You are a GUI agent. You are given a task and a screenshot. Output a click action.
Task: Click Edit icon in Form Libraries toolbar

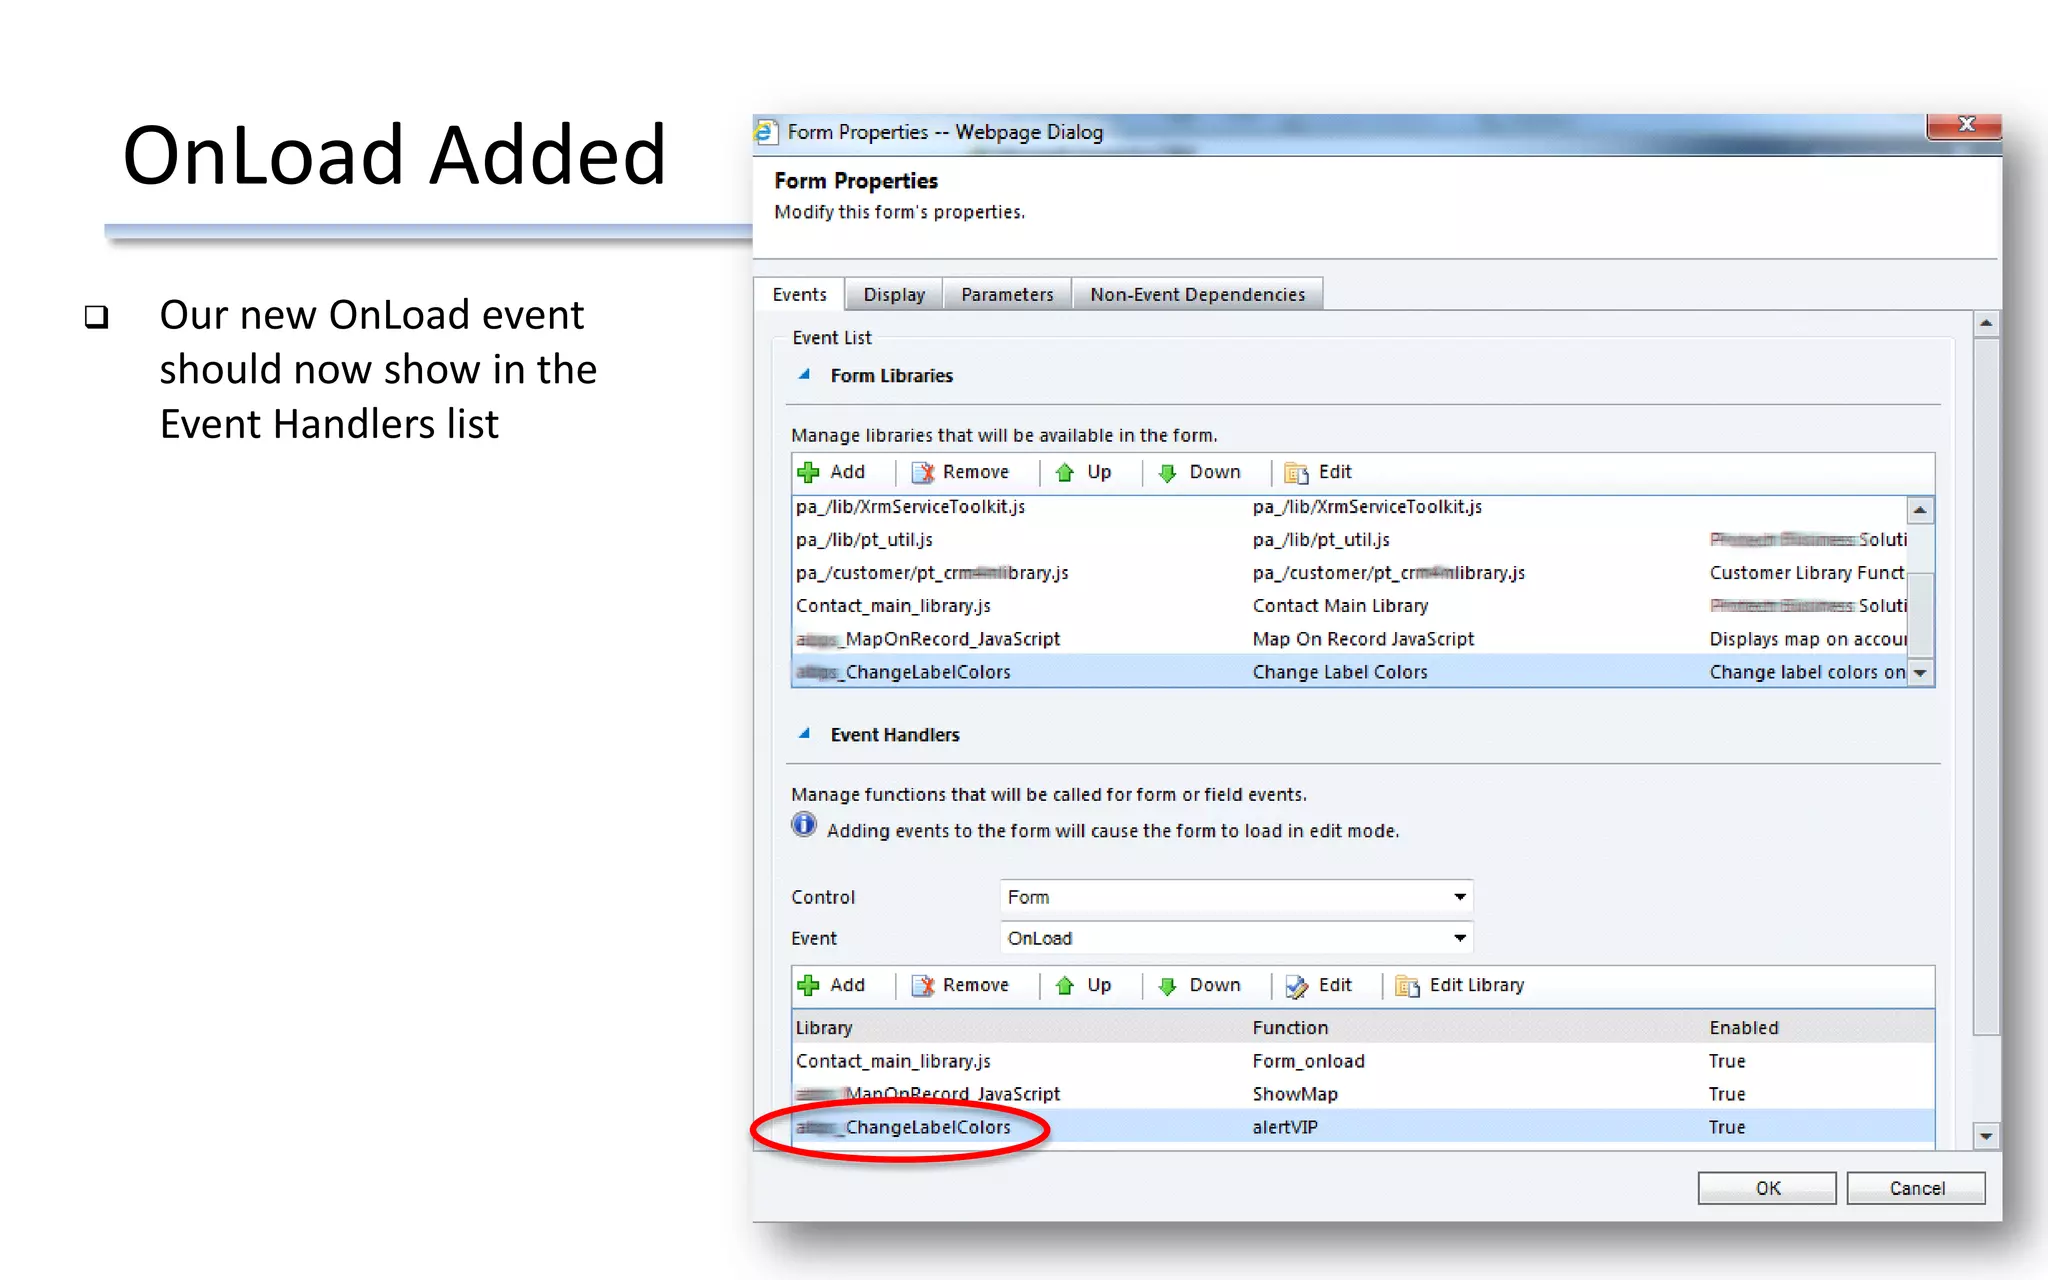(x=1297, y=472)
